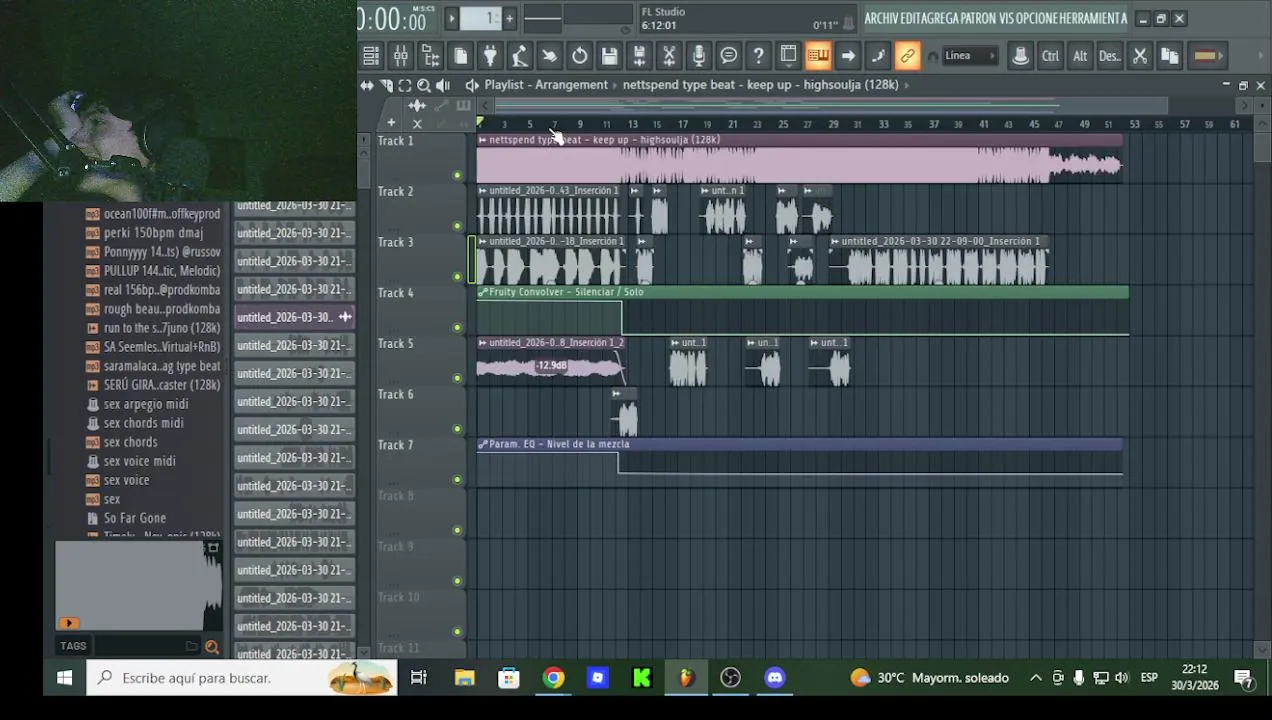1272x720 pixels.
Task: Save project with floppy disk icon
Action: (609, 56)
